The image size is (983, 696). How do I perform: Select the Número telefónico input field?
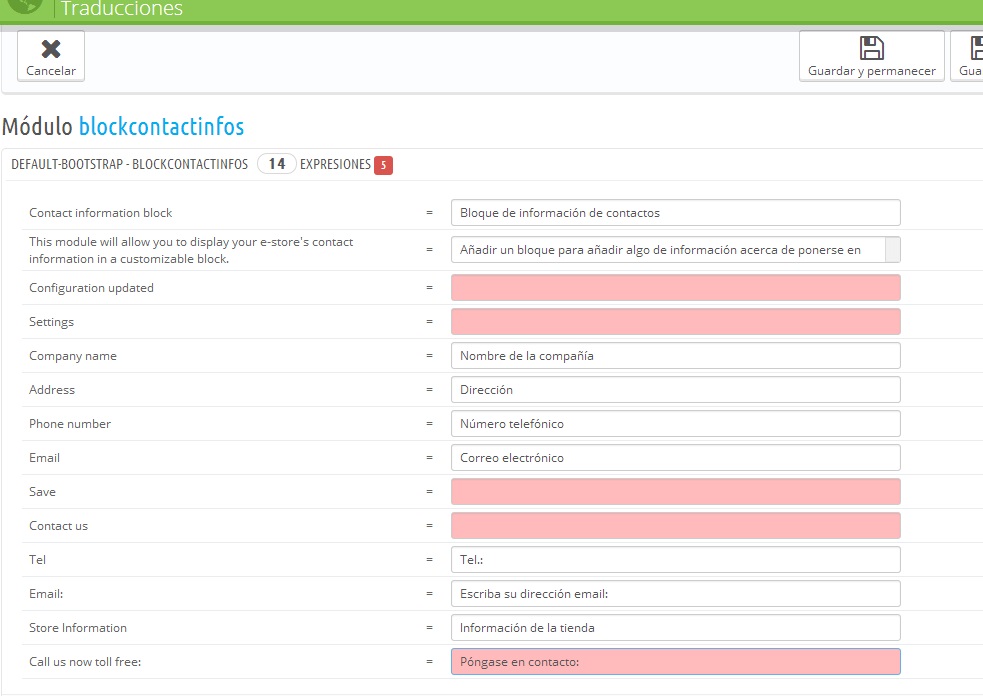coord(676,424)
